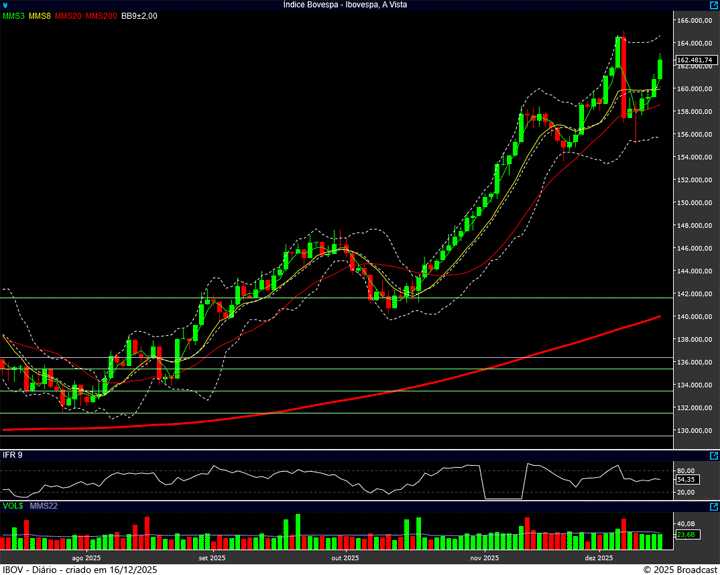The width and height of the screenshot is (720, 575).
Task: Click the MMS200 indicator label
Action: point(101,16)
